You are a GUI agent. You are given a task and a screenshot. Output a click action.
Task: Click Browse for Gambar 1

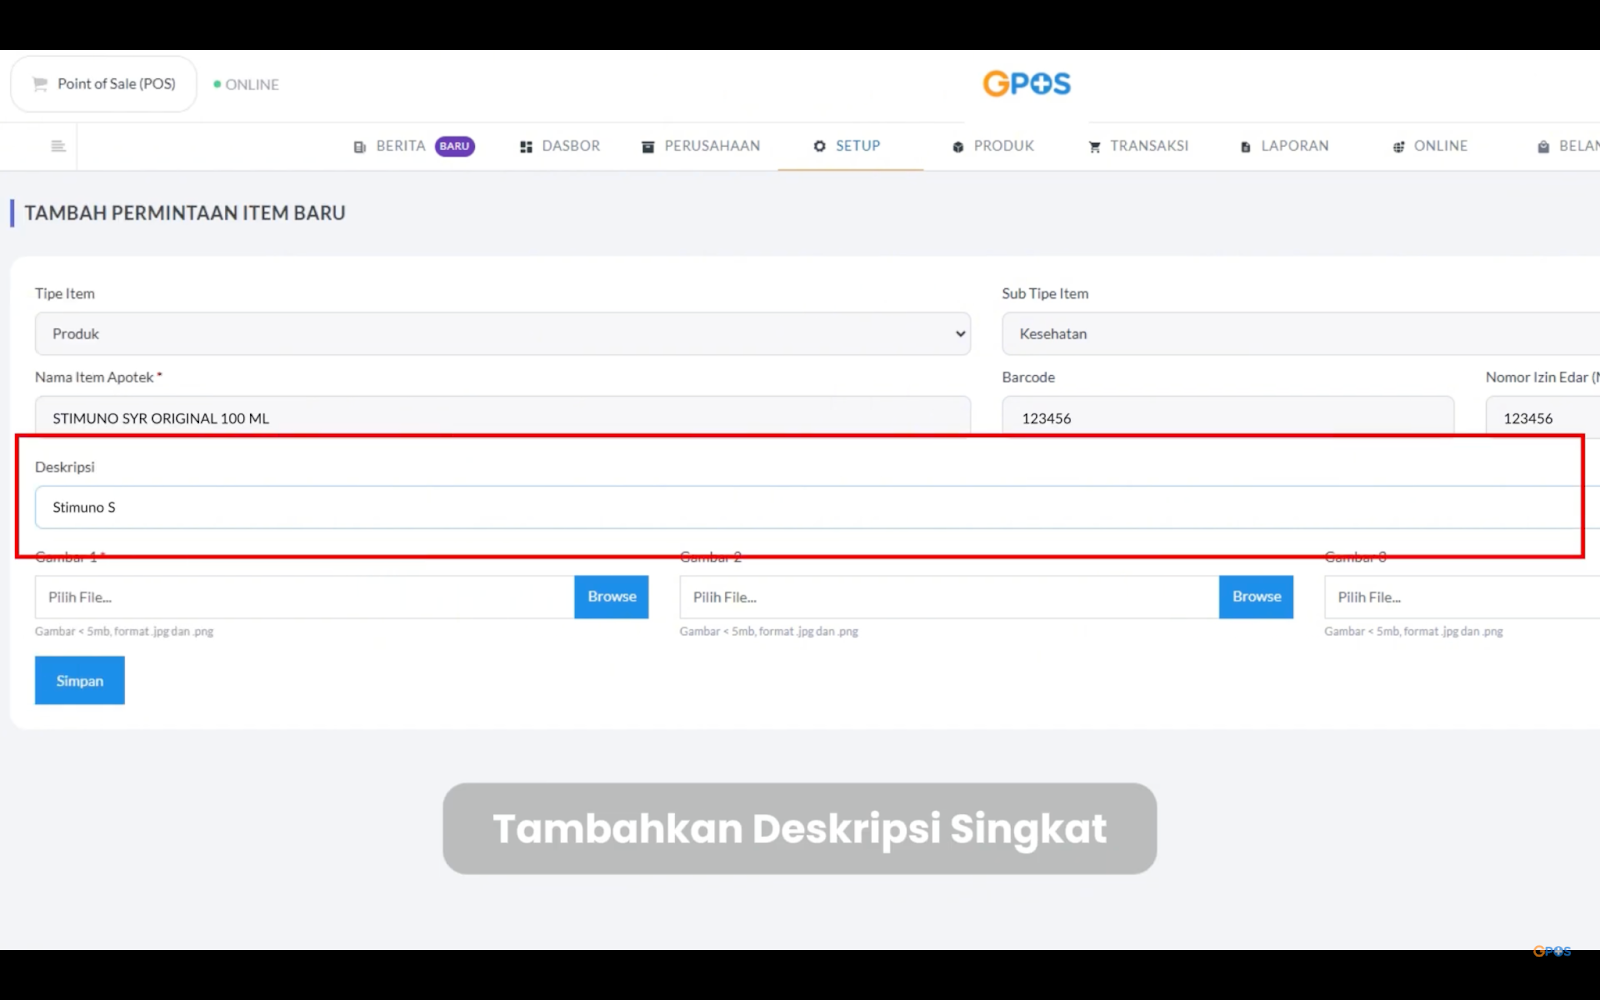coord(612,597)
